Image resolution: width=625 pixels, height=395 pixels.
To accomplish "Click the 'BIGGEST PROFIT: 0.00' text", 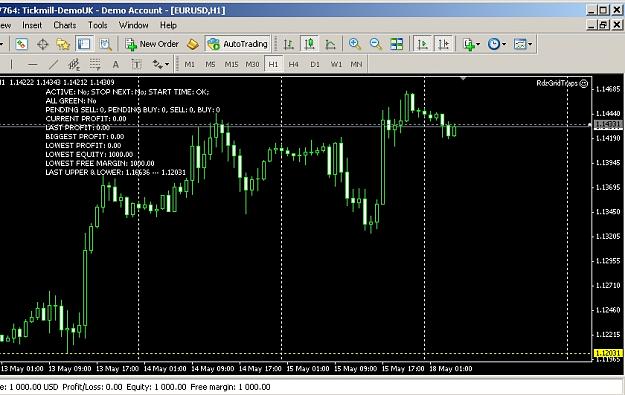I will [85, 137].
